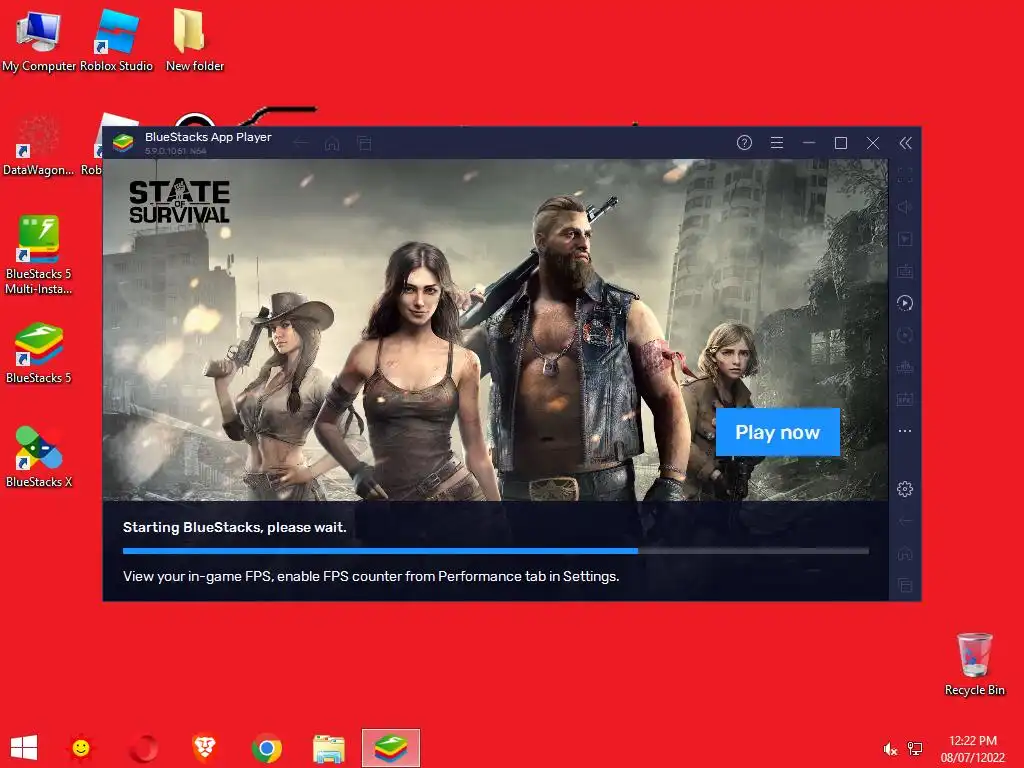Click the FPS counter tip text
Image resolution: width=1024 pixels, height=768 pixels.
(x=371, y=576)
